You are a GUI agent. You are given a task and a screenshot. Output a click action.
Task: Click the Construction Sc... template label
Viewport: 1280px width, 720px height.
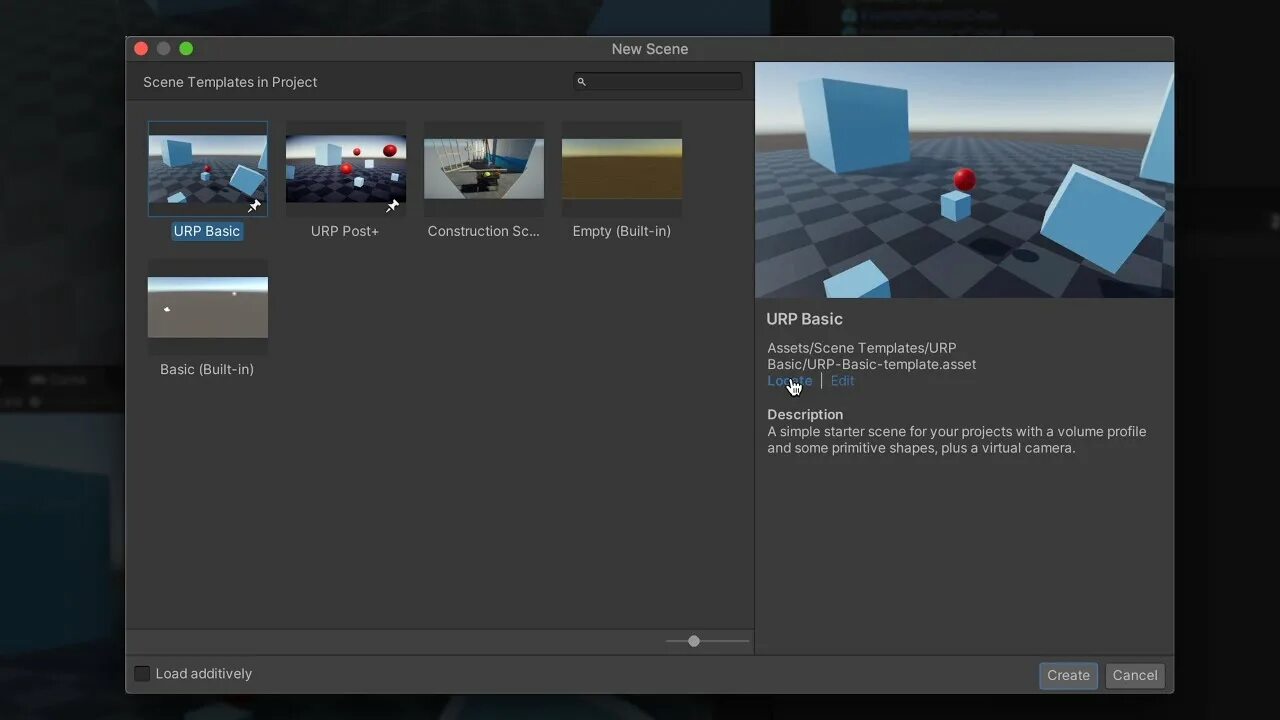point(484,231)
